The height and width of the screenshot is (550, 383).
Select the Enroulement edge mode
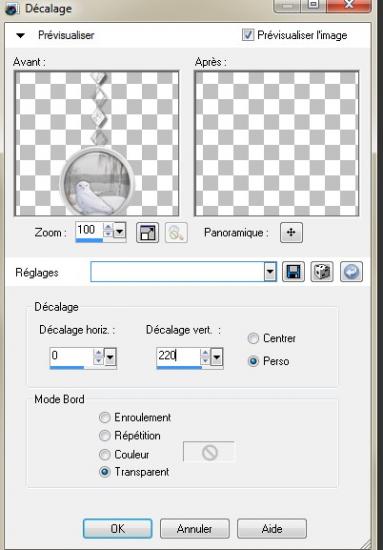pyautogui.click(x=105, y=418)
